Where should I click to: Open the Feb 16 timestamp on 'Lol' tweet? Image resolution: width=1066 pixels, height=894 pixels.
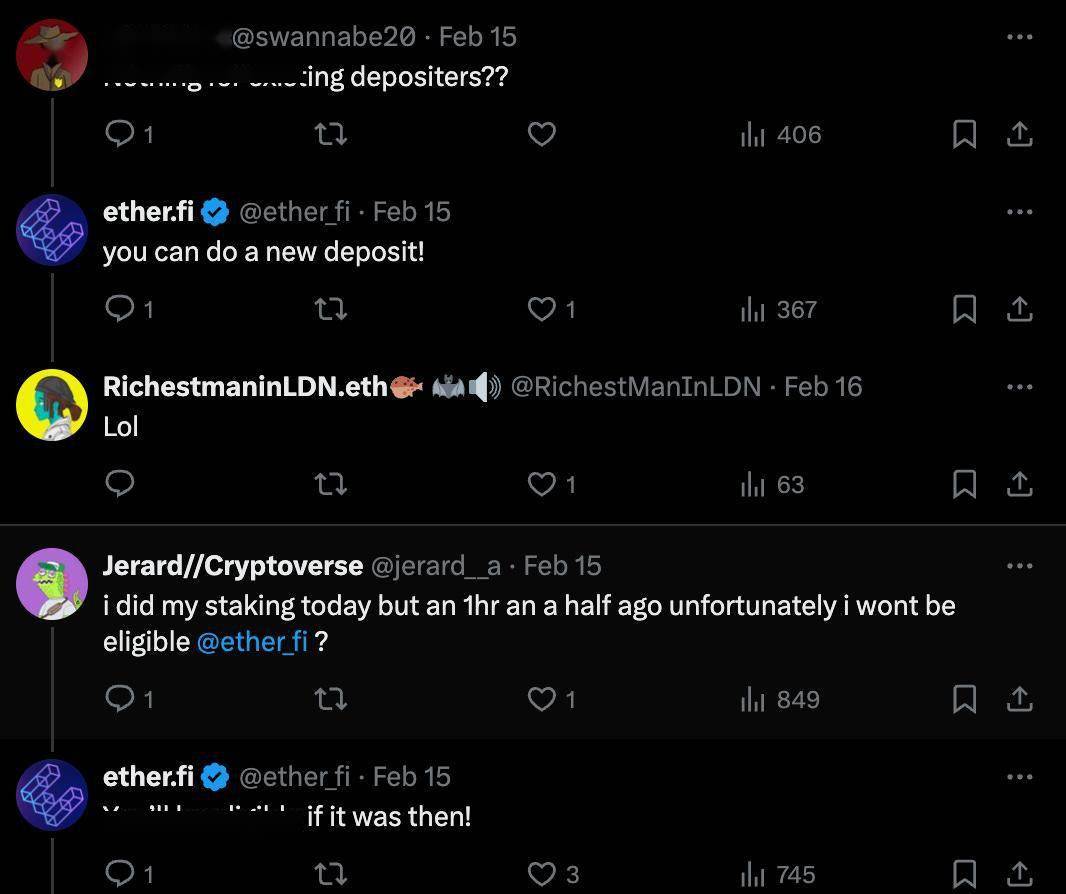tap(822, 387)
